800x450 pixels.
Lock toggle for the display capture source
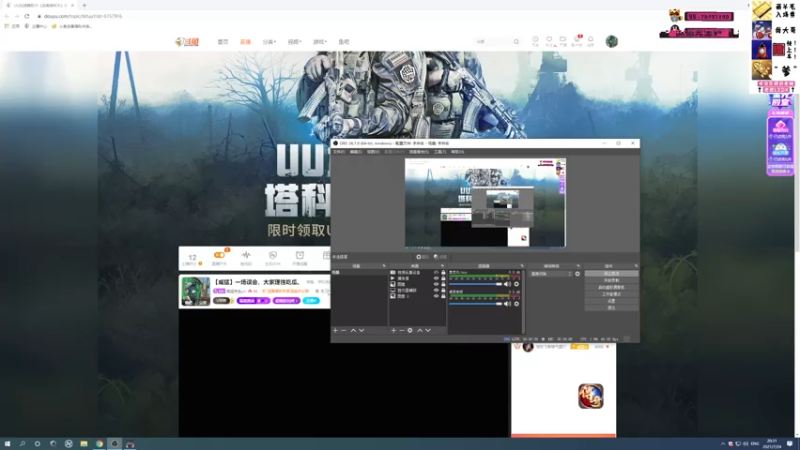[443, 290]
